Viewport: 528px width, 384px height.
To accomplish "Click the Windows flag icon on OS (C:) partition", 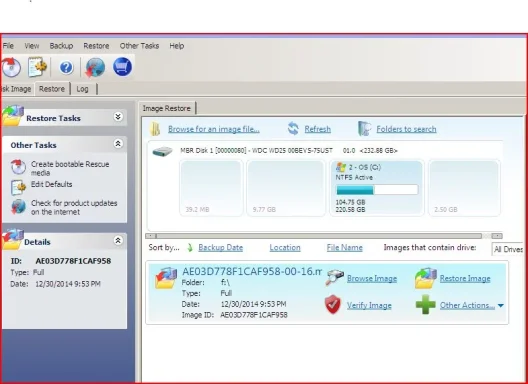I will [341, 167].
